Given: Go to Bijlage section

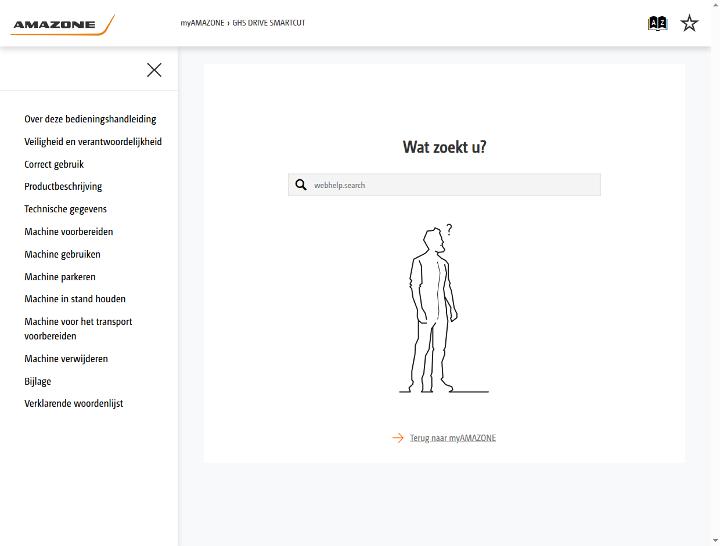Looking at the screenshot, I should 38,381.
